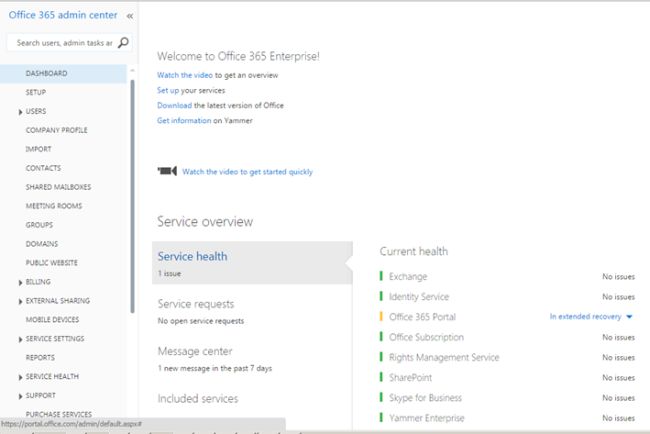
Task: Expand the USERS menu arrow
Action: click(20, 112)
